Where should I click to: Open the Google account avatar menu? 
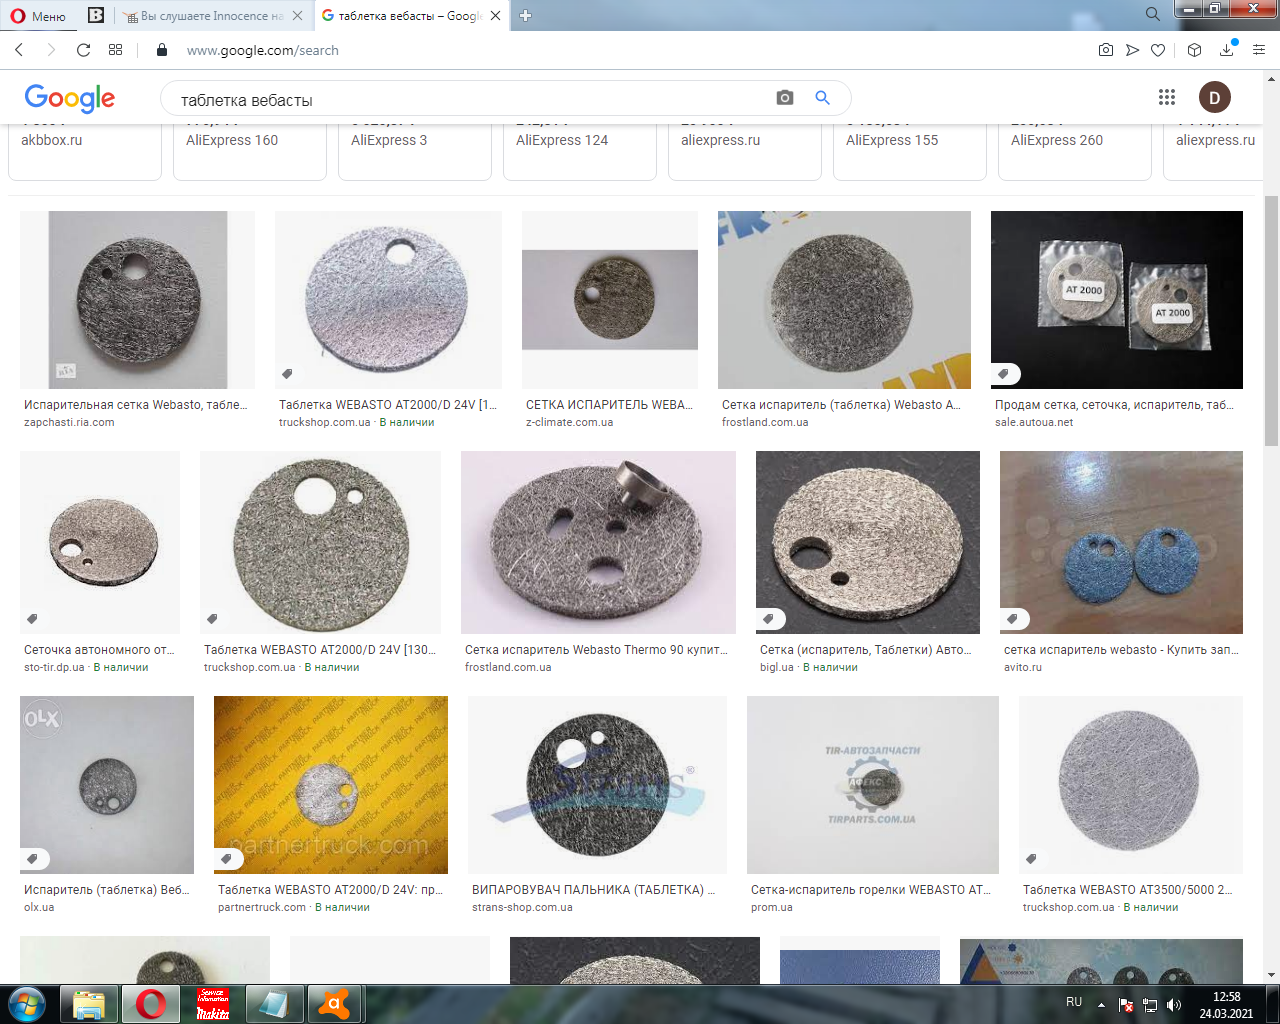(x=1214, y=97)
